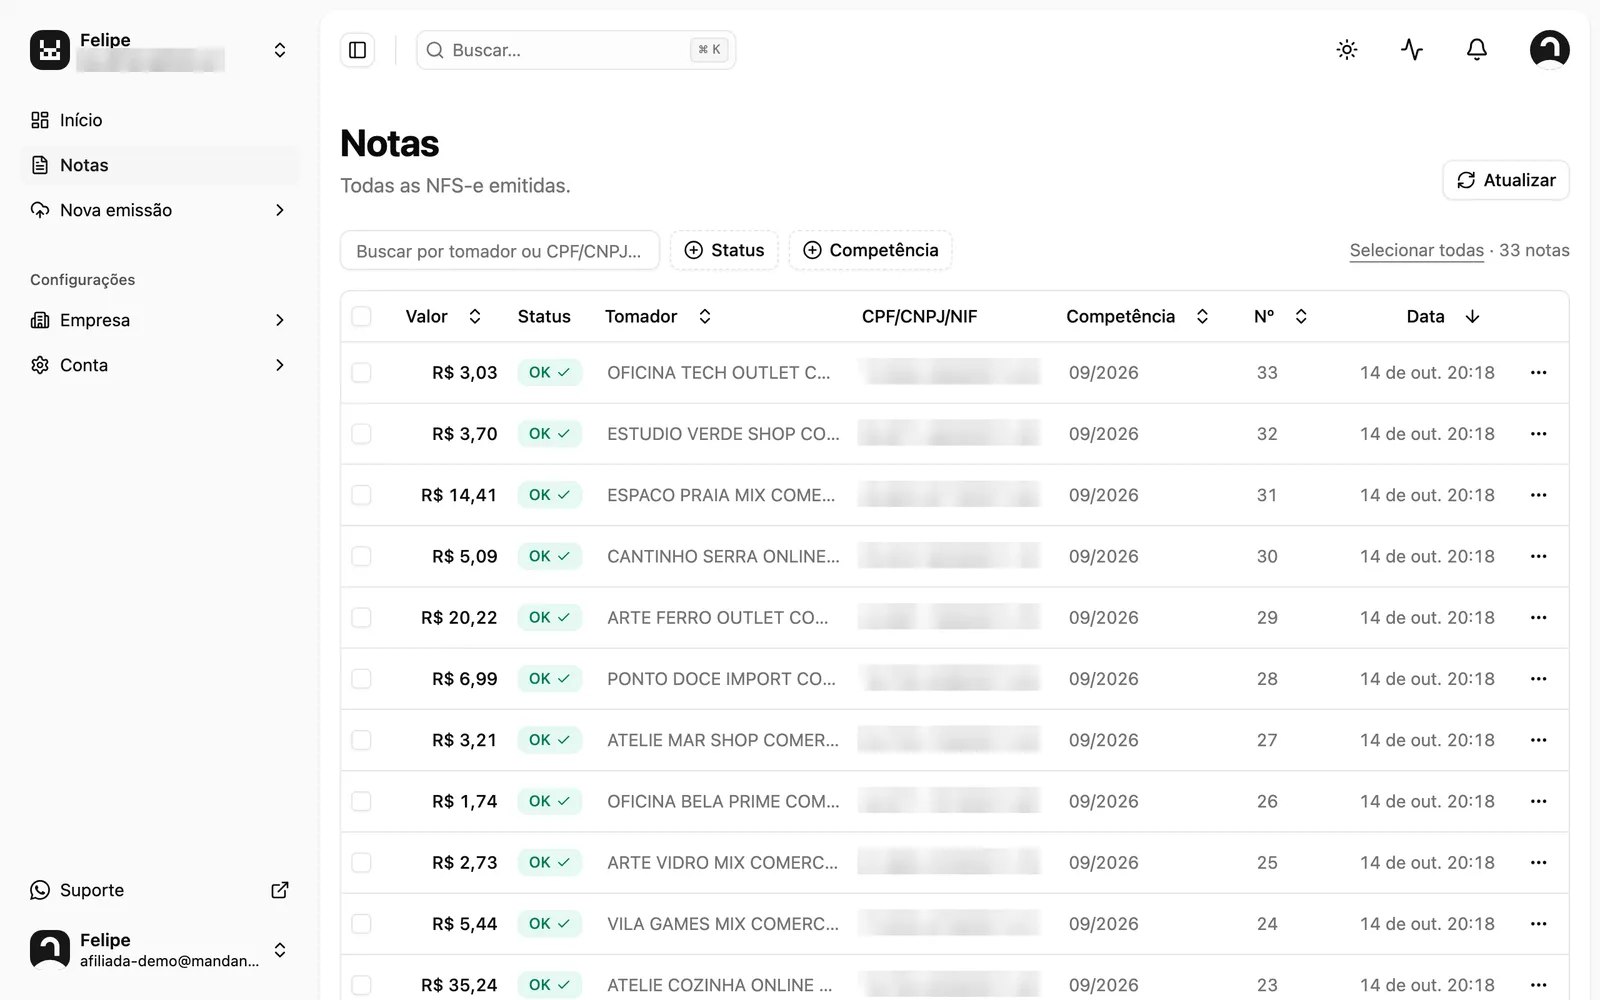
Task: Open row actions for note 26
Action: 1538,801
